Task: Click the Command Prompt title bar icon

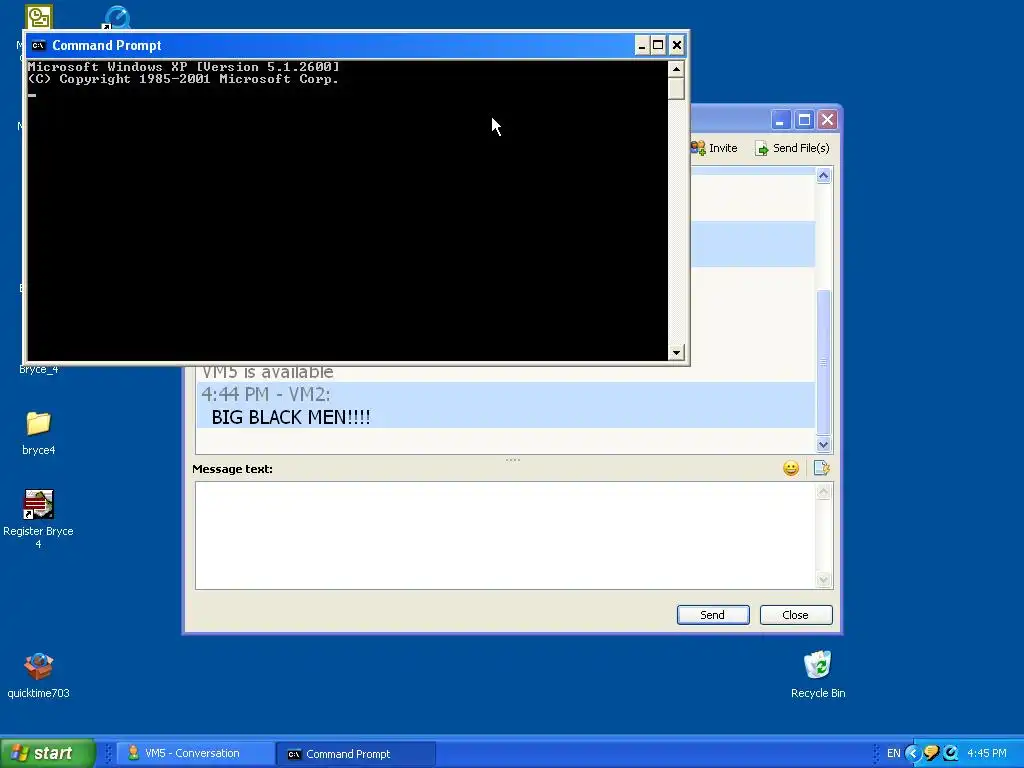Action: (x=39, y=45)
